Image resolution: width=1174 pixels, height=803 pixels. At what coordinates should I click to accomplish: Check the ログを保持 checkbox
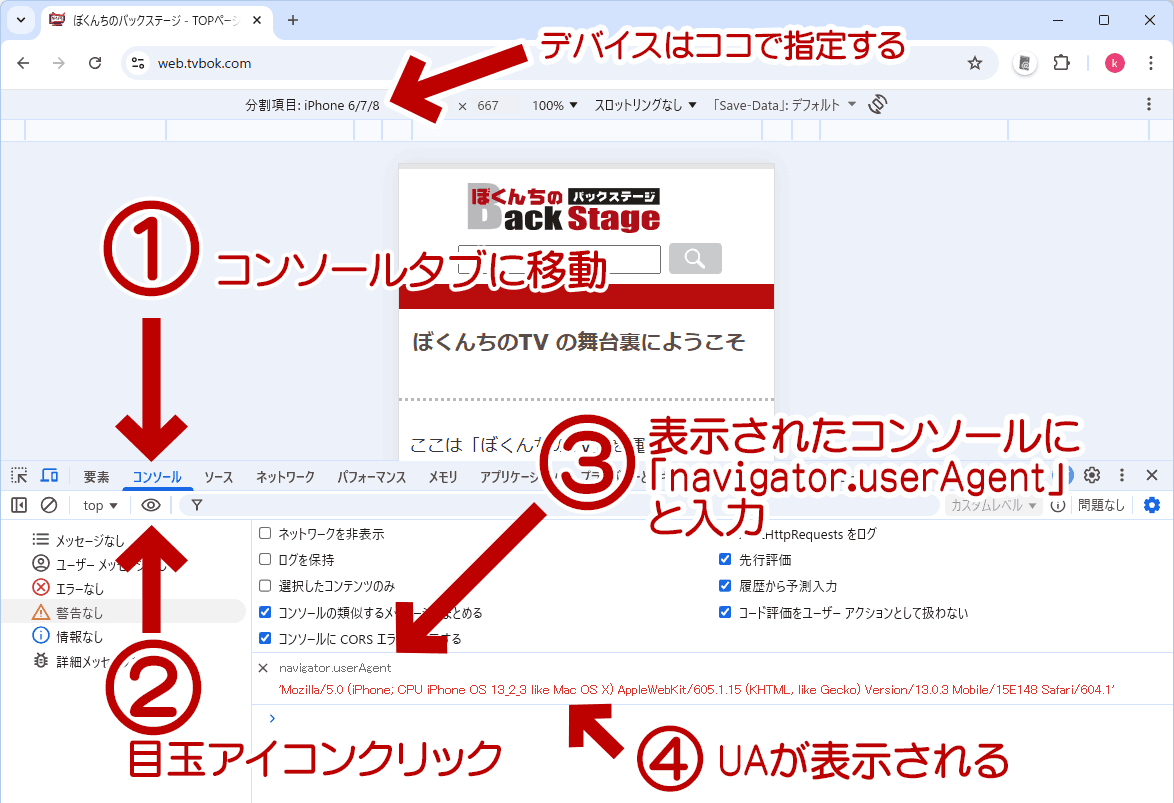pyautogui.click(x=265, y=560)
